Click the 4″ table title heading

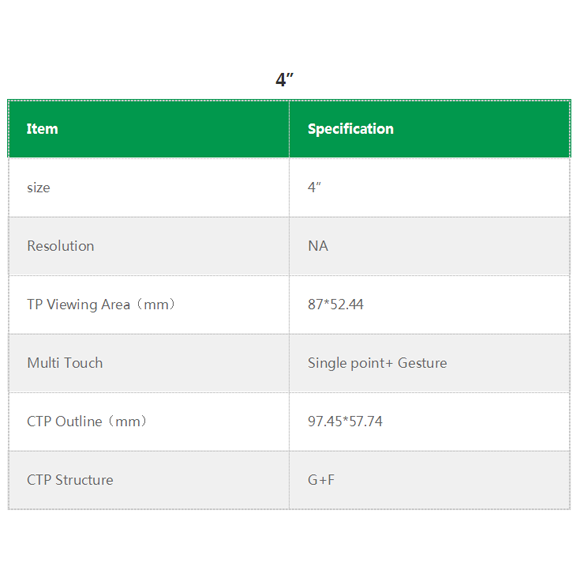point(284,80)
